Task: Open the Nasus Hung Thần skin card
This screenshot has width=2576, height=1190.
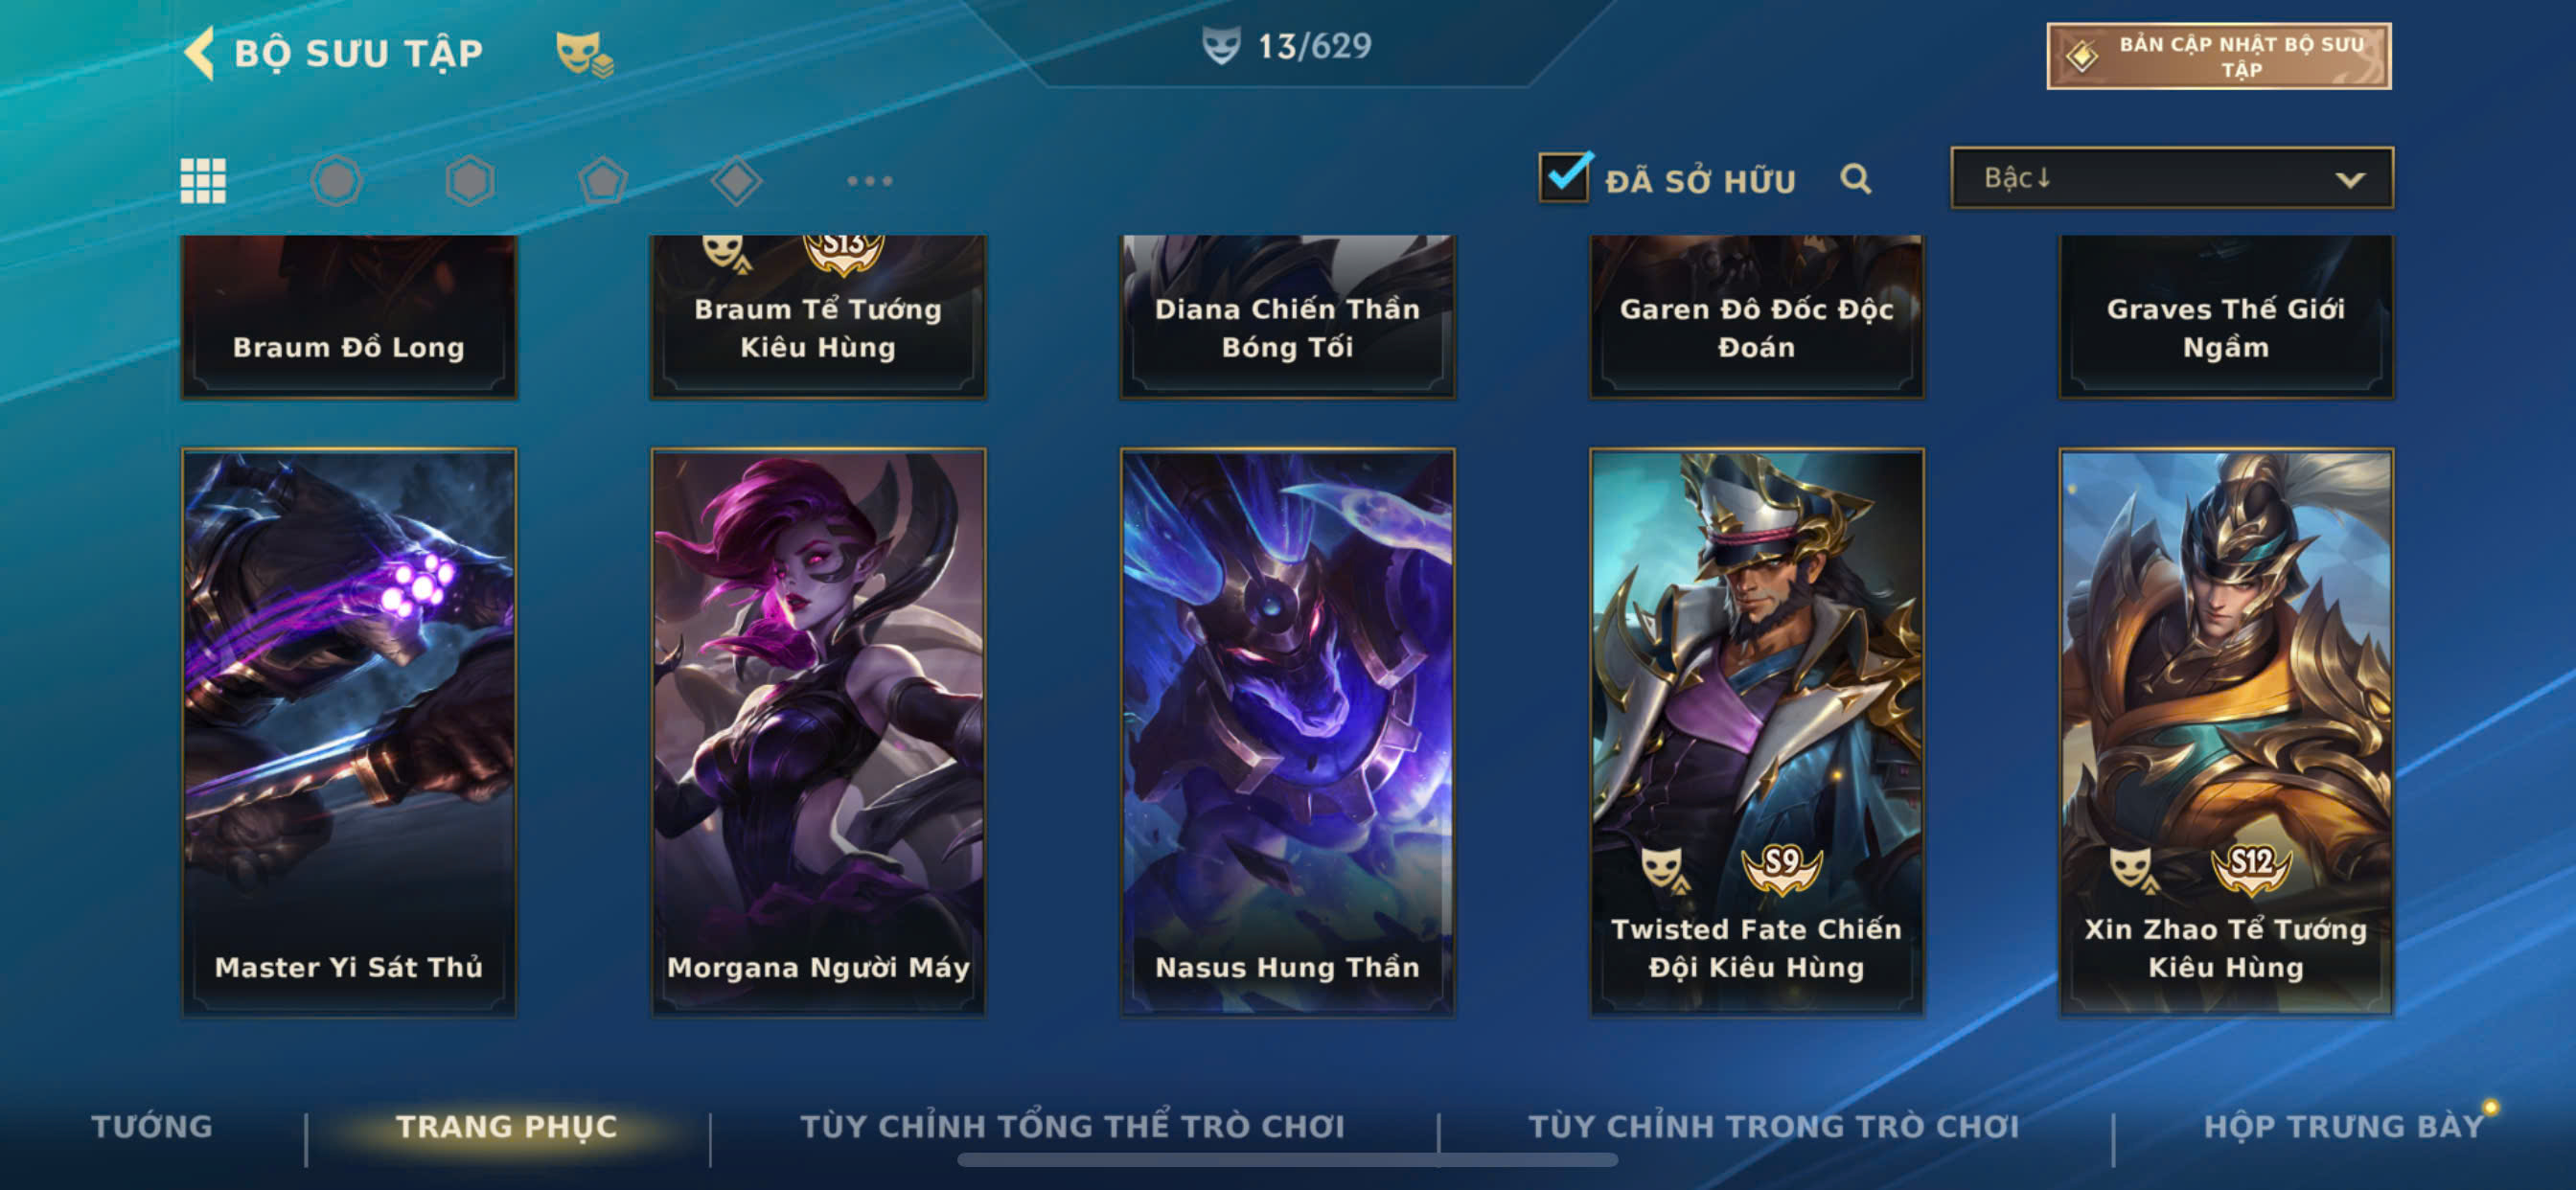Action: (x=1287, y=732)
